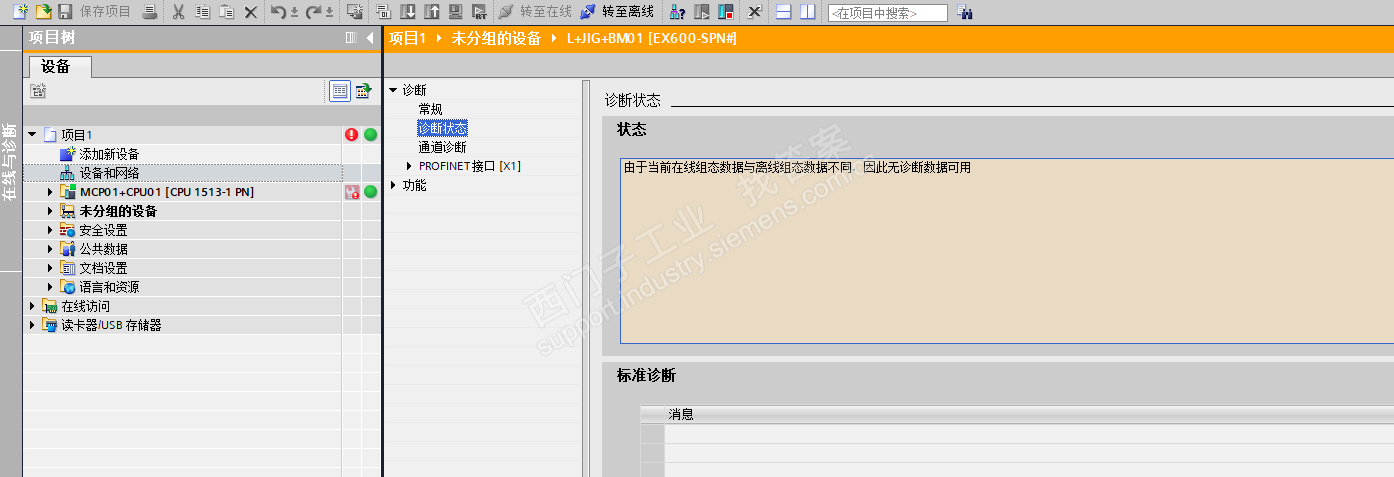This screenshot has height=477, width=1394.
Task: Expand the 未分组的设备 tree node
Action: [50, 211]
